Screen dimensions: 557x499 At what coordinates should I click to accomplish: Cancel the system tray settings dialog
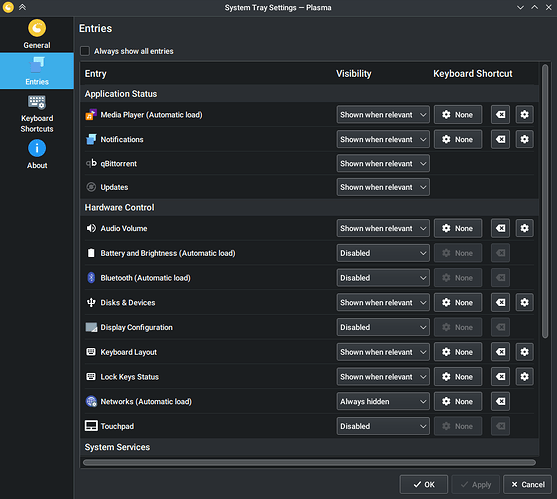528,484
